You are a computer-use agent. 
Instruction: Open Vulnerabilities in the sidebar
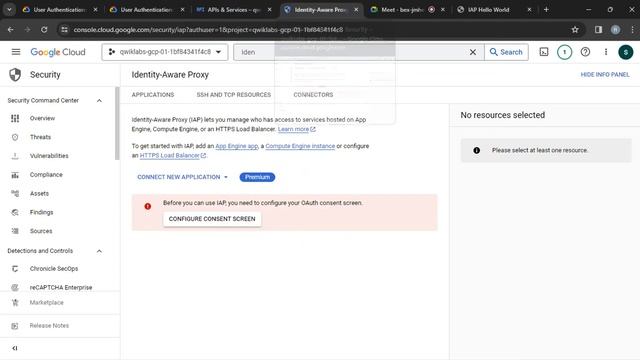(x=49, y=156)
